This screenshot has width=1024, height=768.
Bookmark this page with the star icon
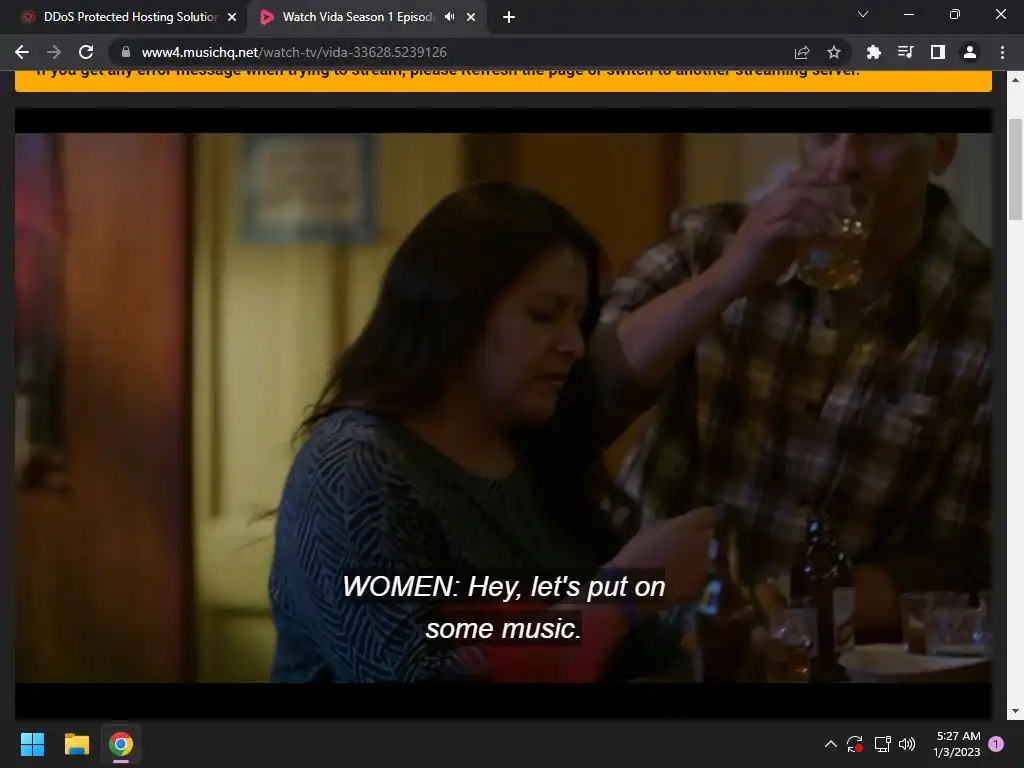click(x=834, y=52)
